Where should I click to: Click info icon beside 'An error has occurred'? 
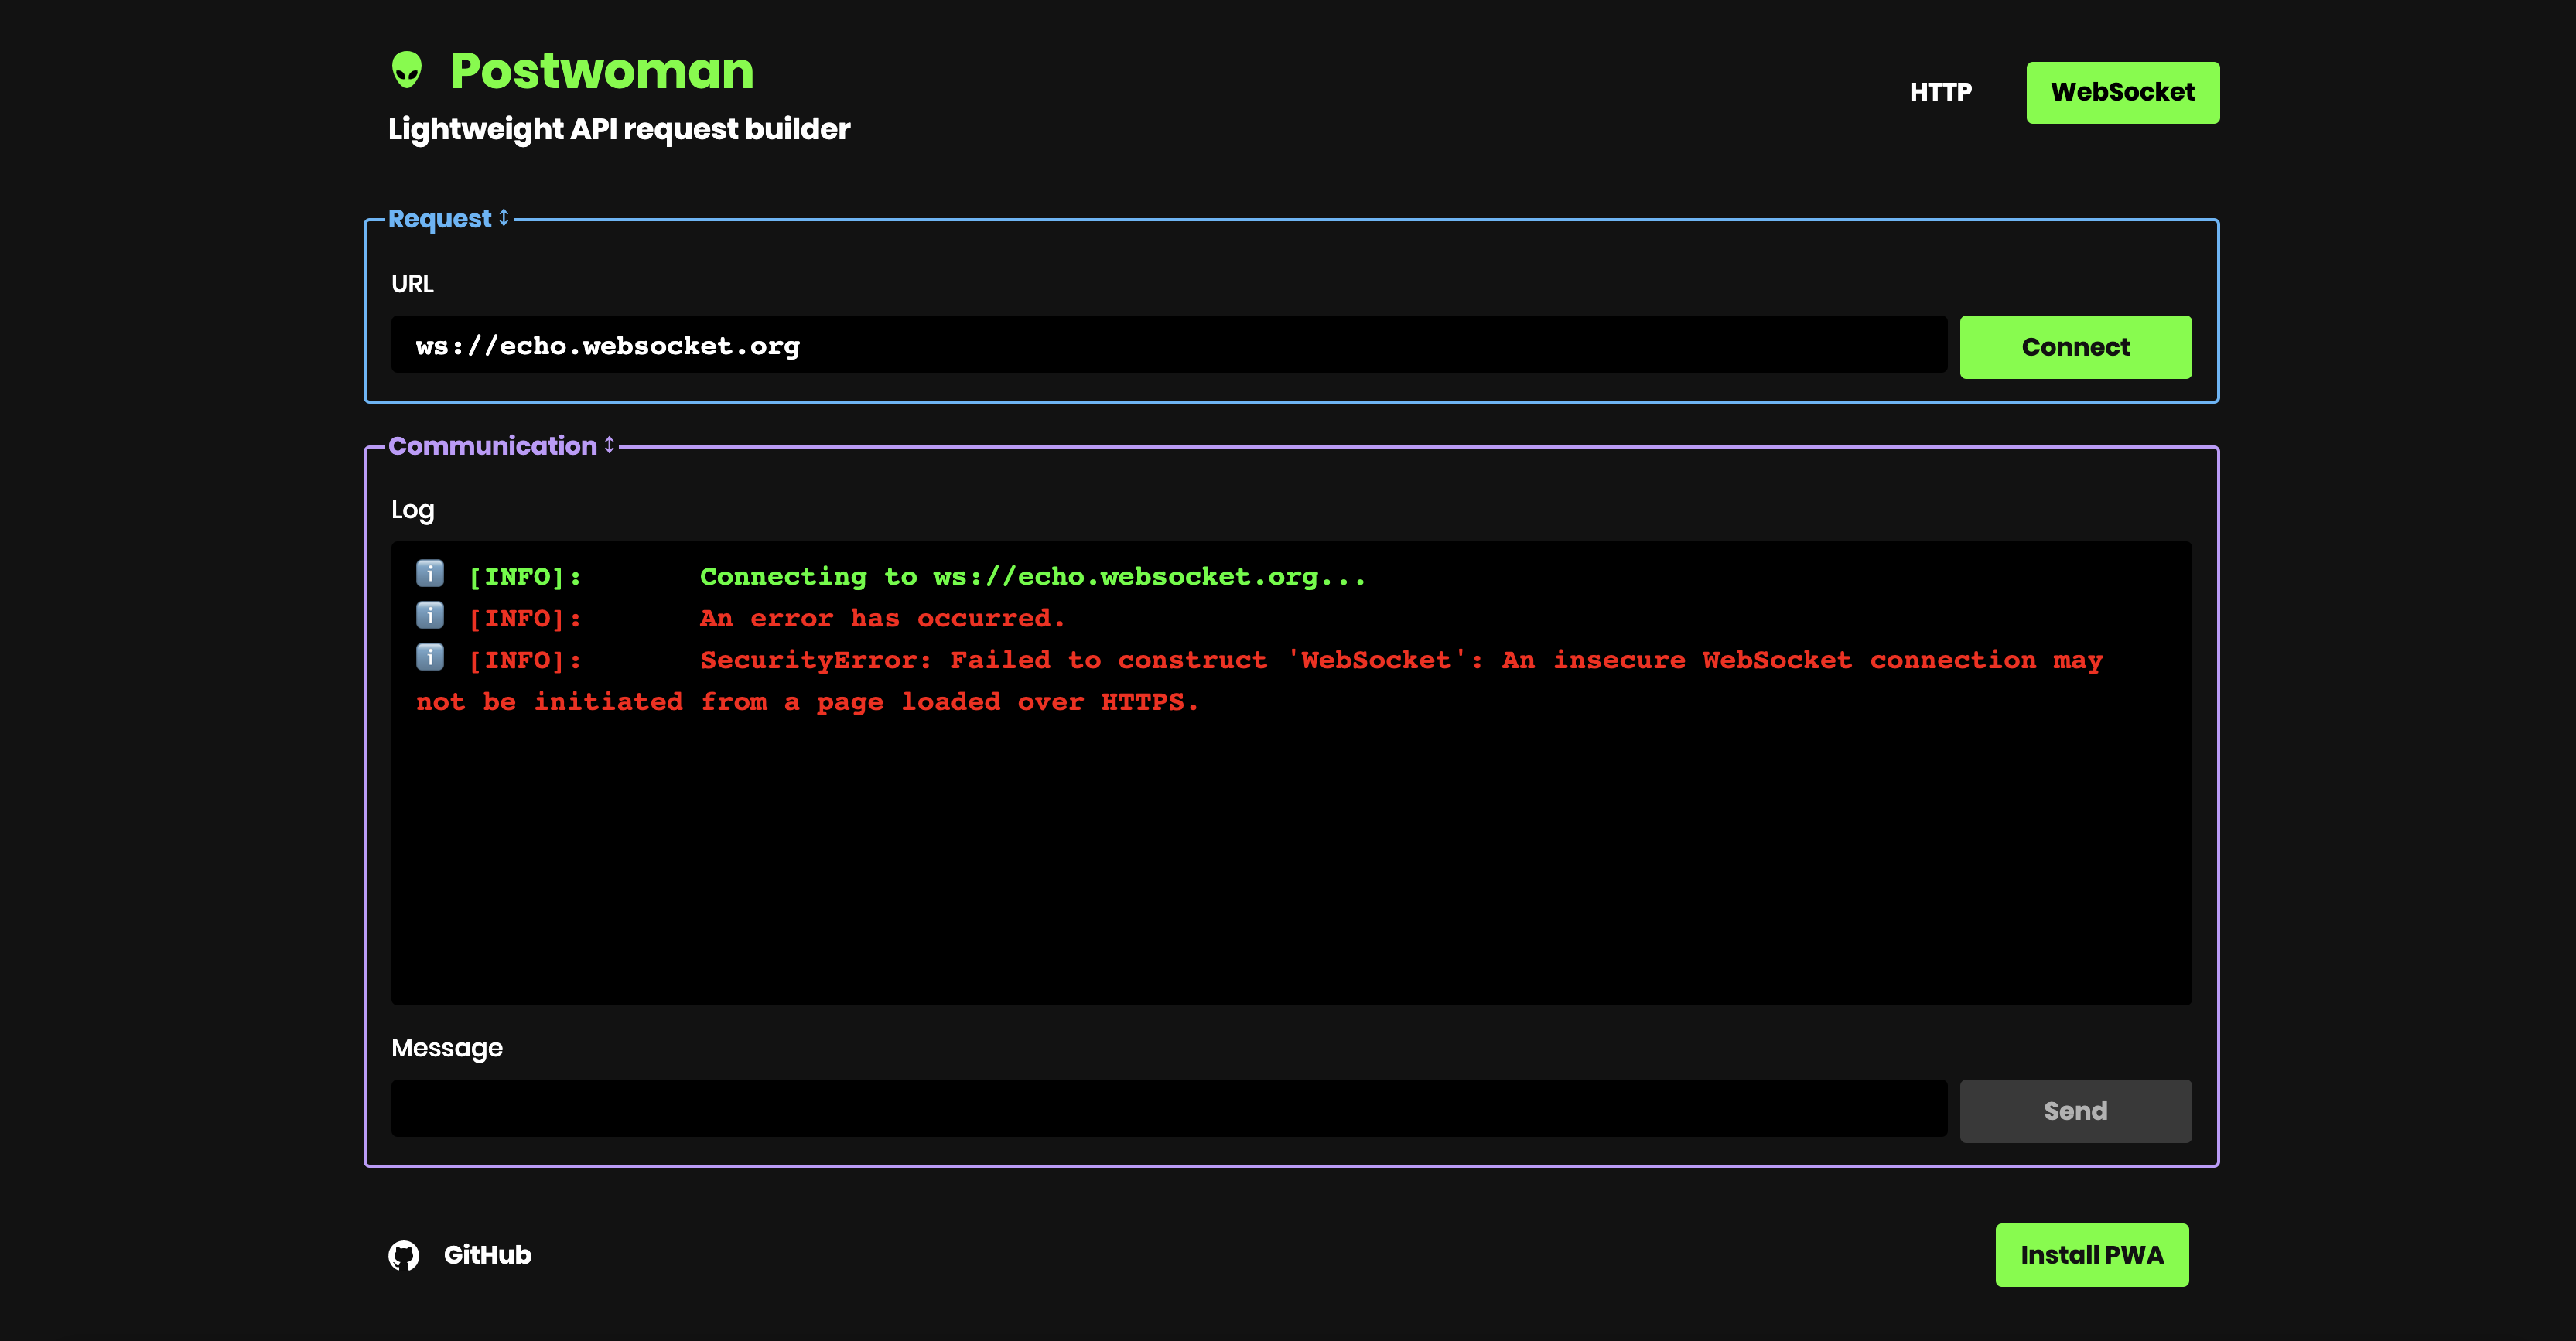pyautogui.click(x=430, y=615)
